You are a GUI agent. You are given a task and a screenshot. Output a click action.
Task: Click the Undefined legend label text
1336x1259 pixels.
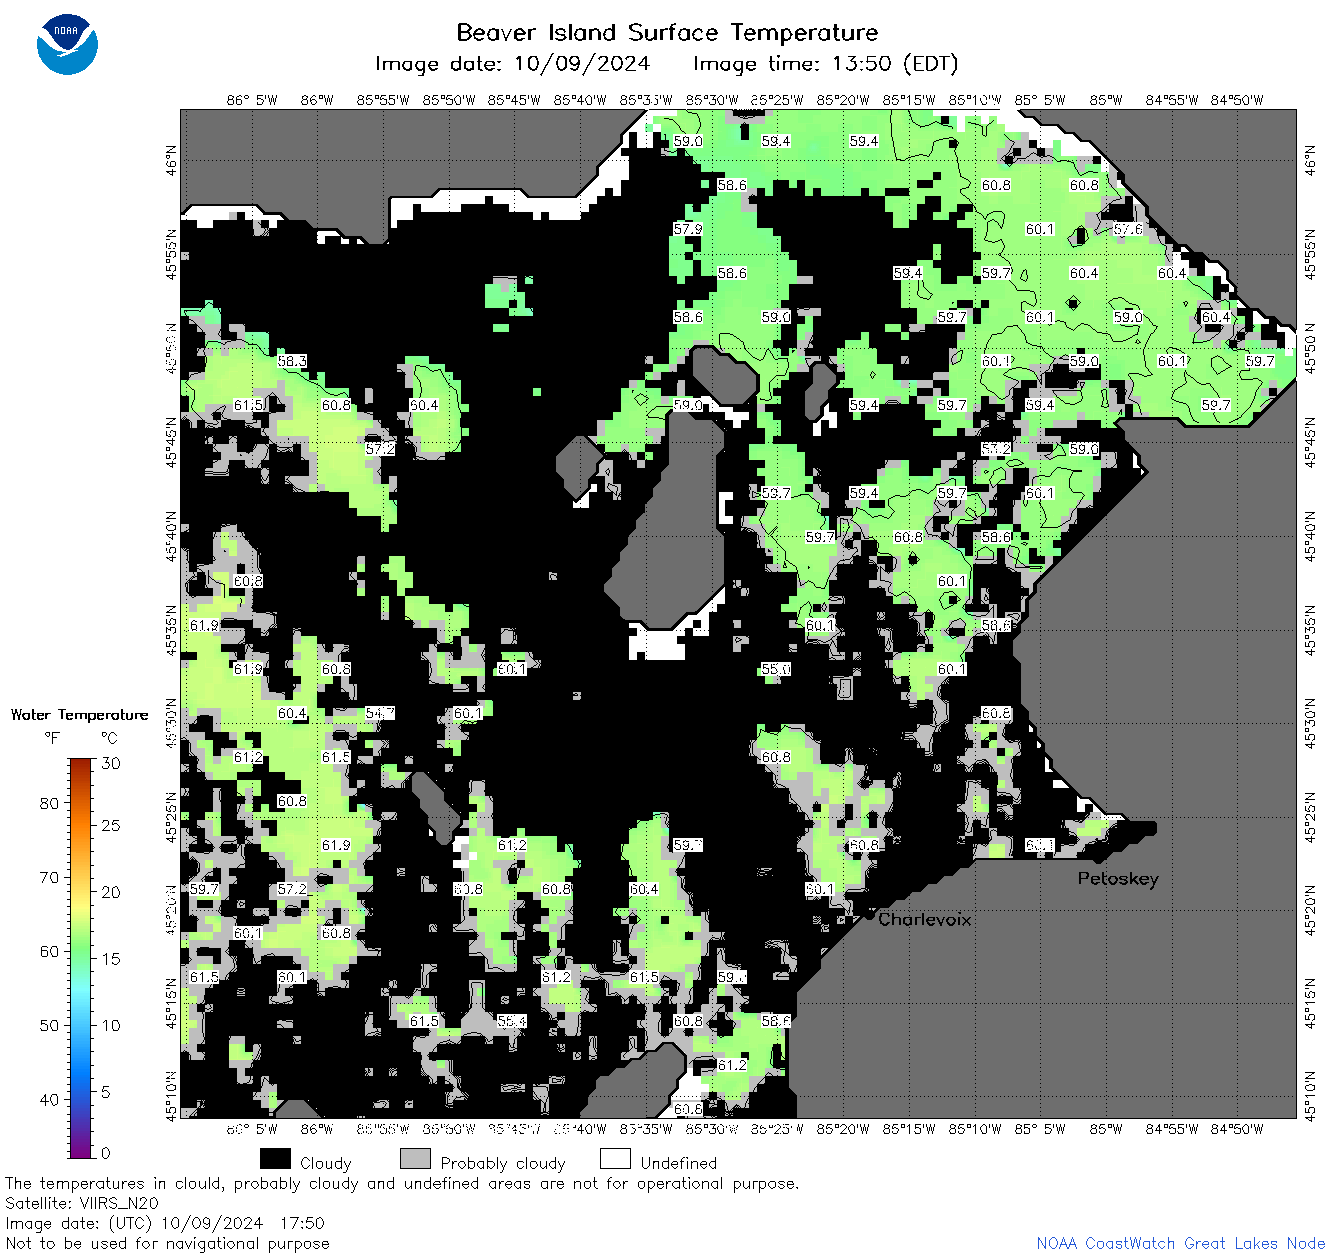tap(679, 1163)
